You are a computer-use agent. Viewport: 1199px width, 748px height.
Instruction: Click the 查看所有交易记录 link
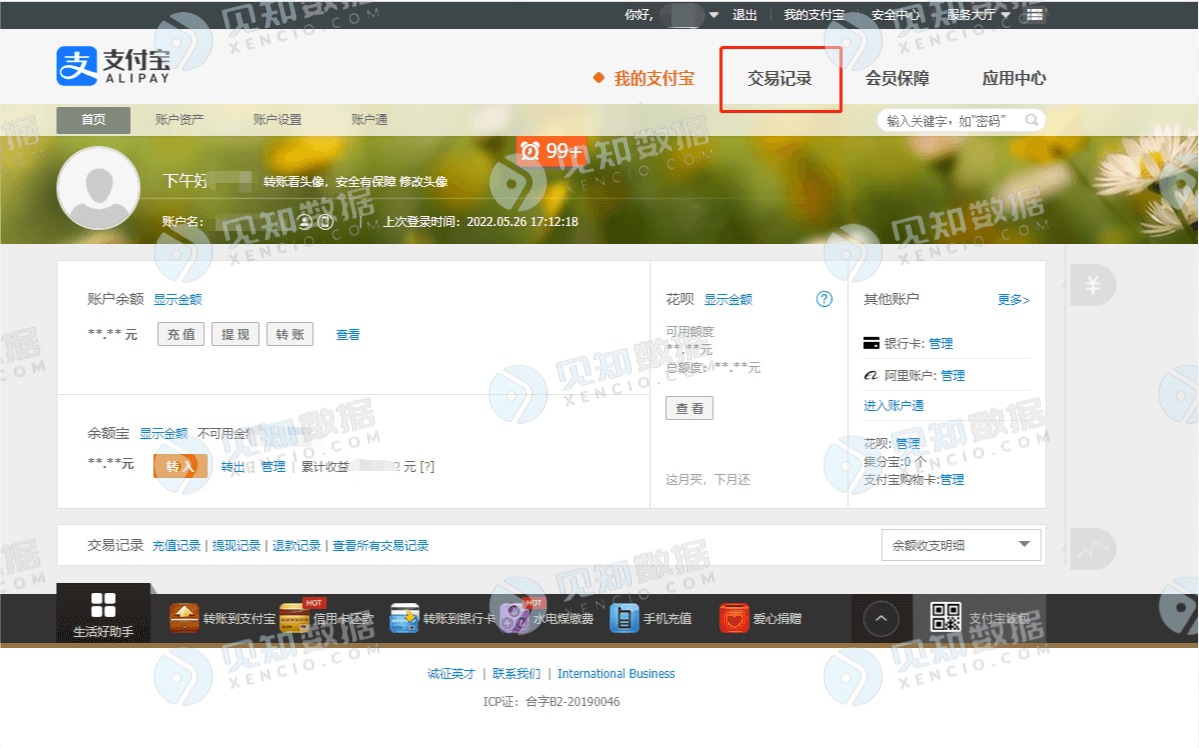(381, 546)
